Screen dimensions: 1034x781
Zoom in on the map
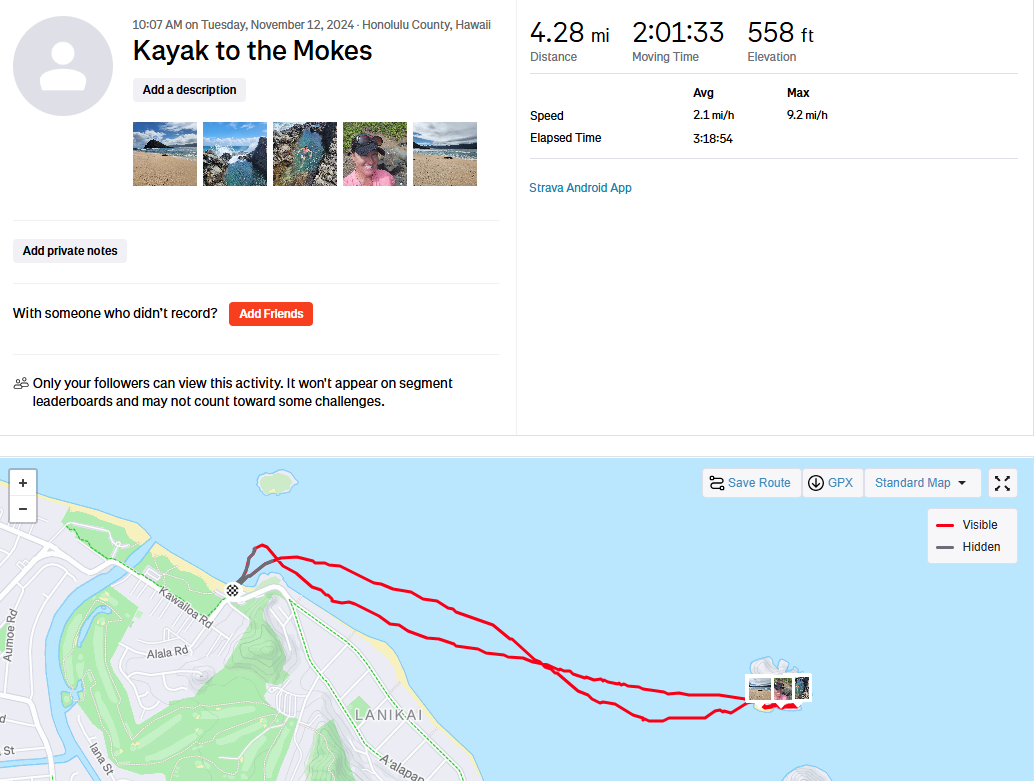pyautogui.click(x=23, y=482)
